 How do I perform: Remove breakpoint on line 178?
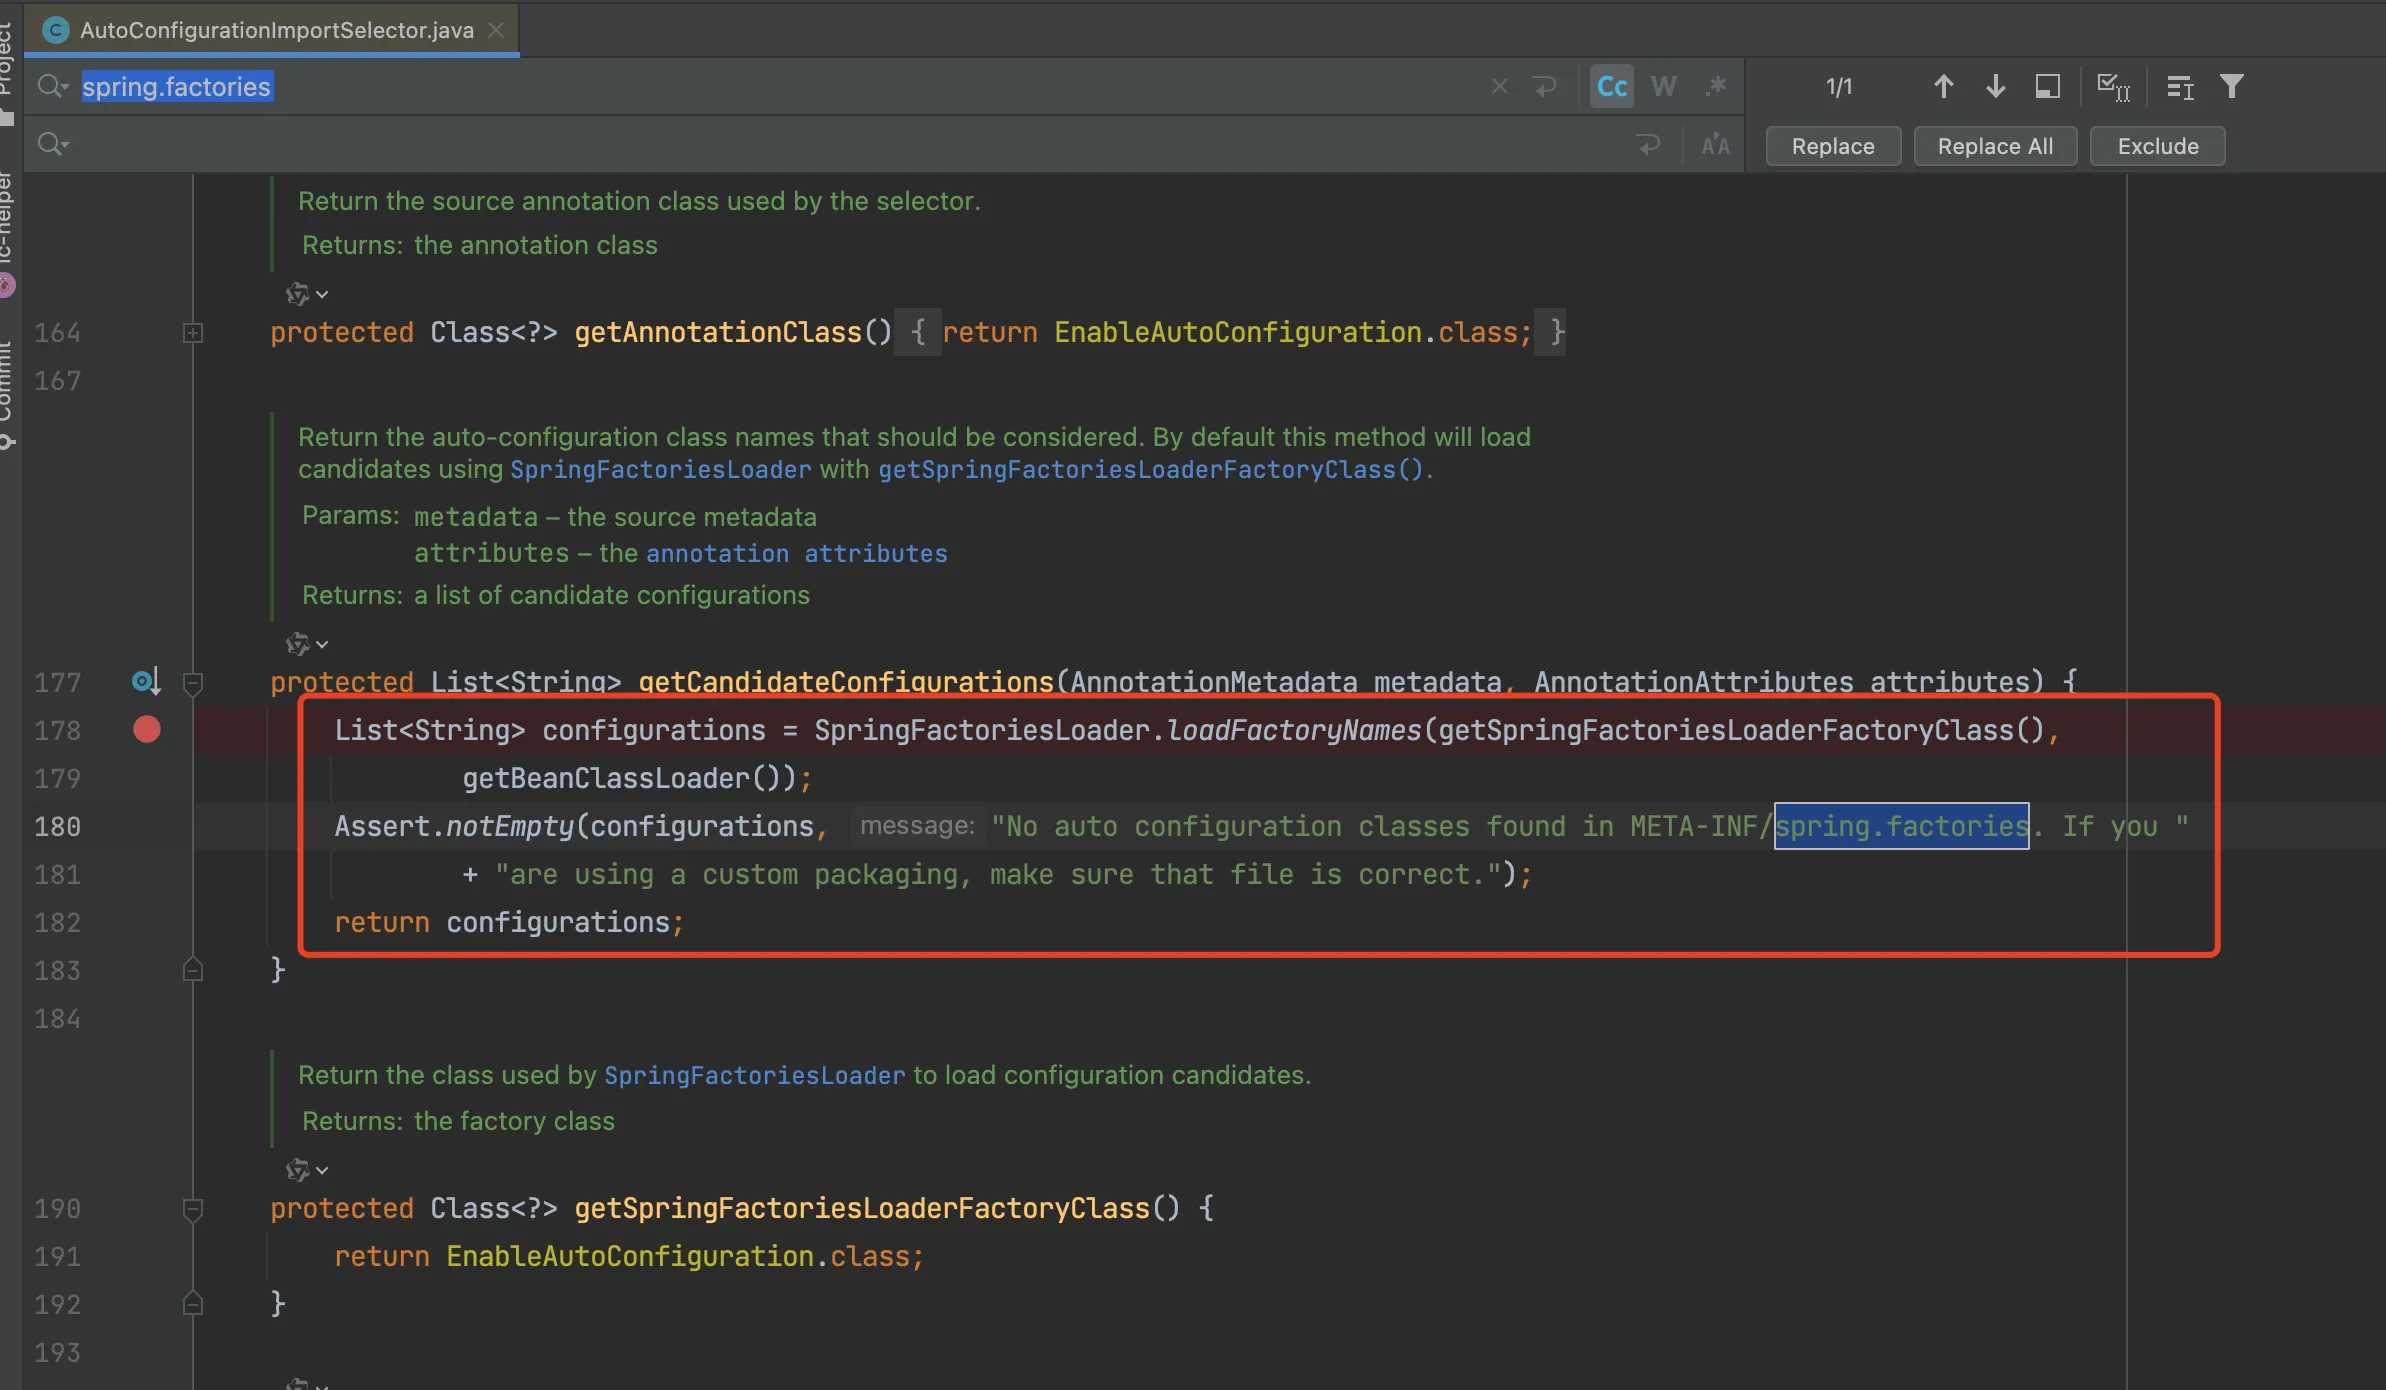point(147,730)
